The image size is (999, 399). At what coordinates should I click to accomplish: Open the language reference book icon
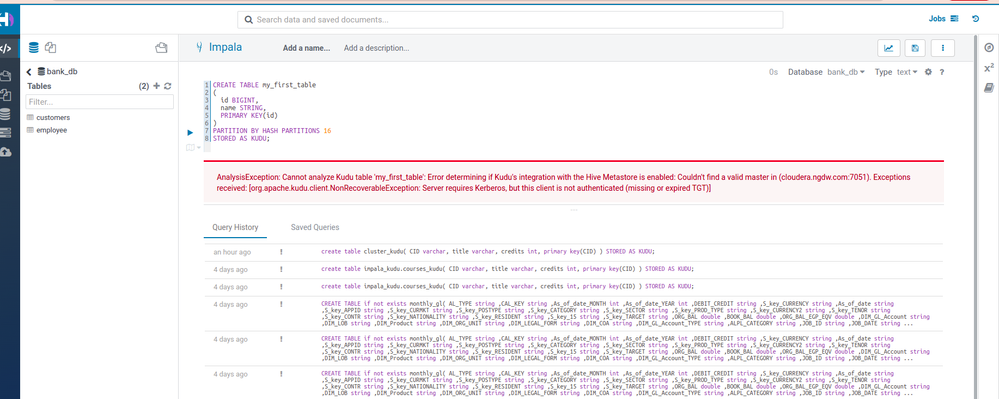click(989, 88)
